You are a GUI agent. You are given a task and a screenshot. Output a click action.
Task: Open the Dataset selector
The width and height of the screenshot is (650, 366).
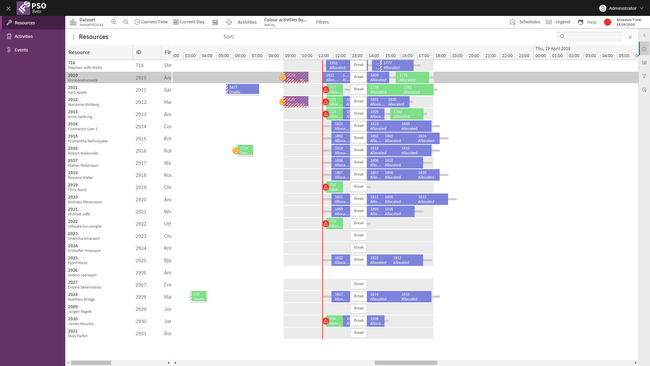click(x=86, y=22)
